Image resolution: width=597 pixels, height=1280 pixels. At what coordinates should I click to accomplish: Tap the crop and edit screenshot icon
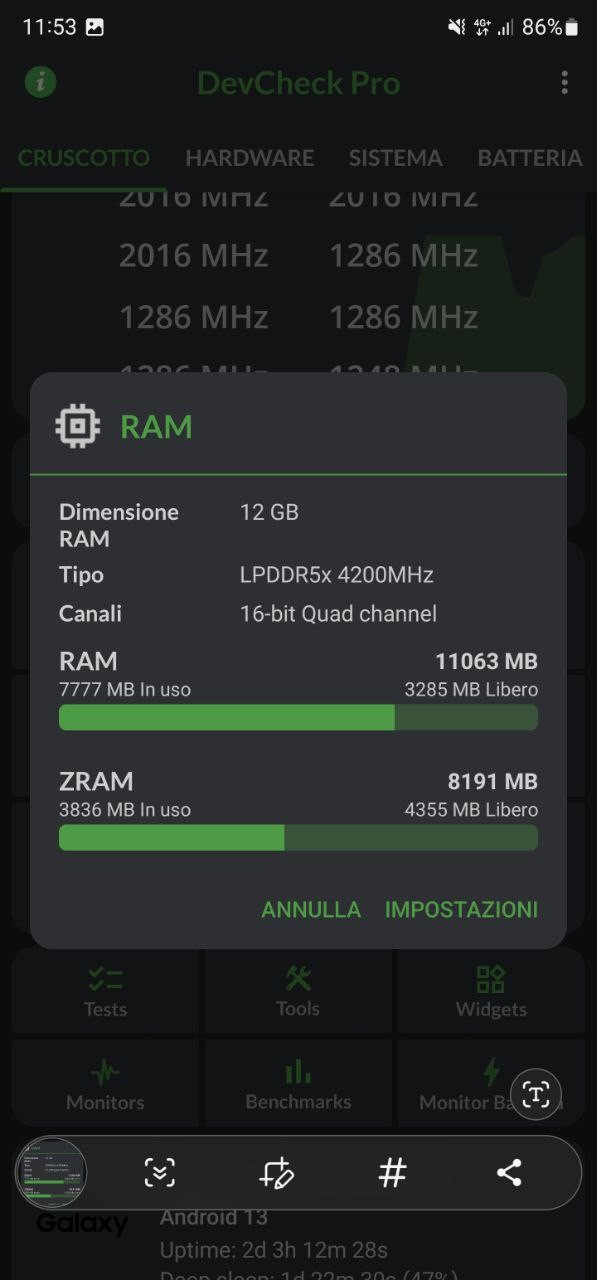[x=276, y=1172]
